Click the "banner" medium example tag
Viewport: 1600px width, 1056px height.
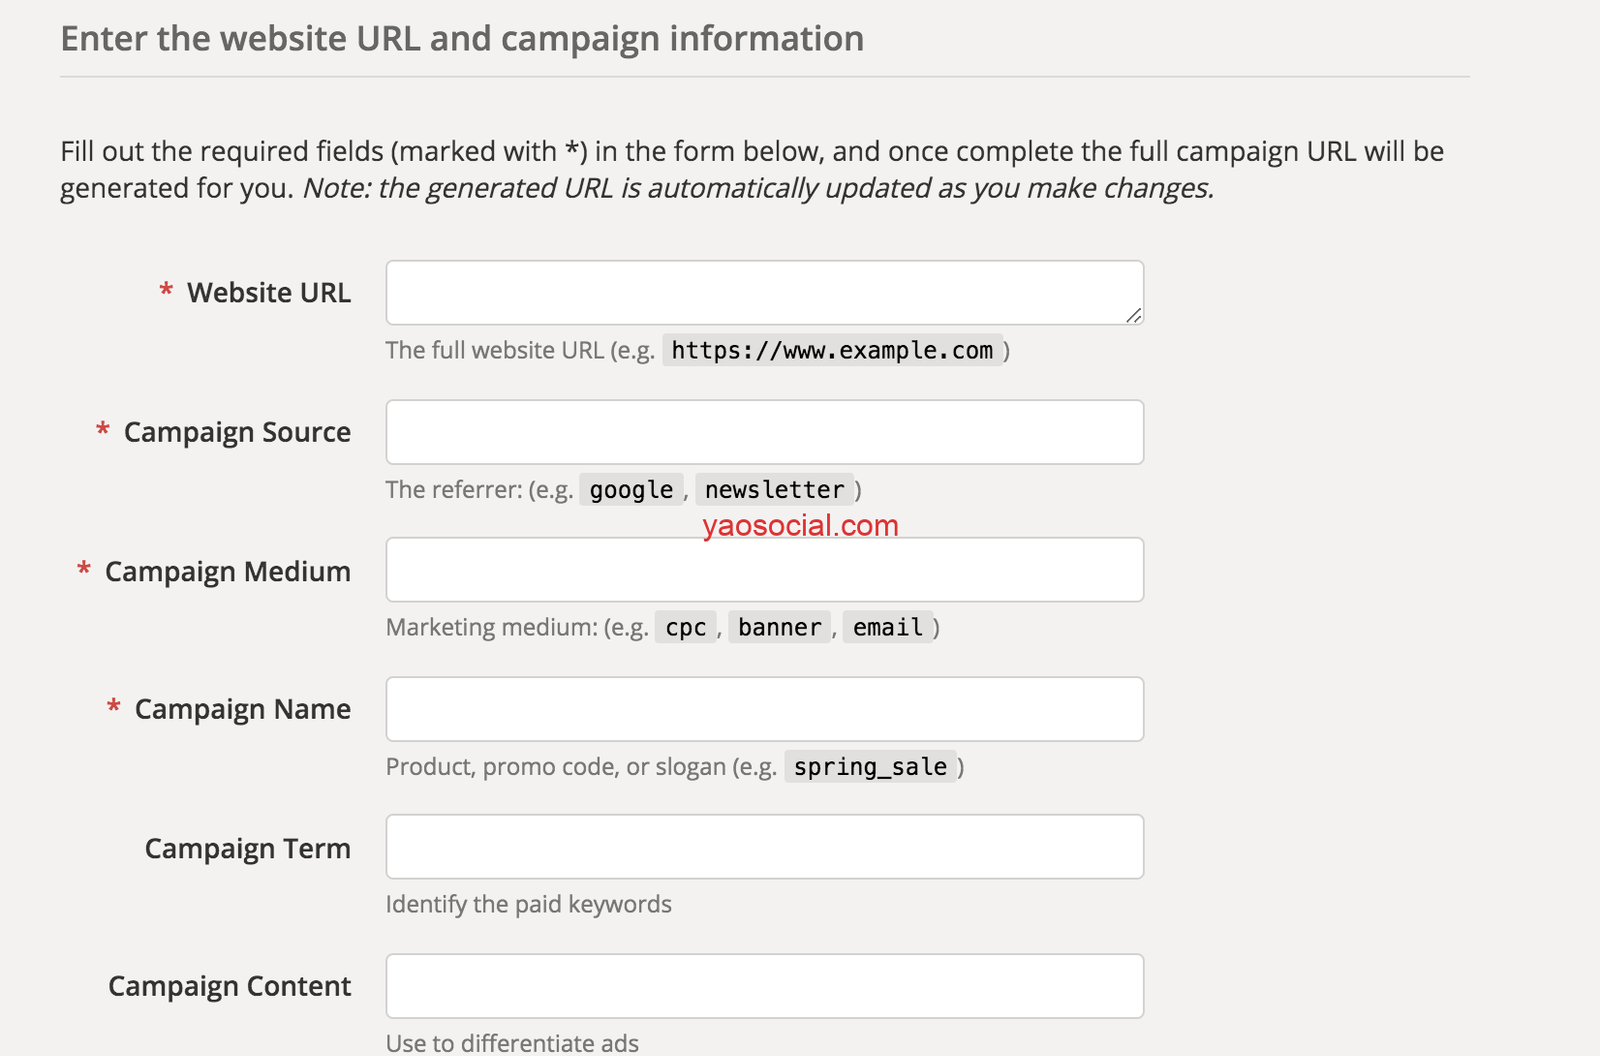point(780,628)
